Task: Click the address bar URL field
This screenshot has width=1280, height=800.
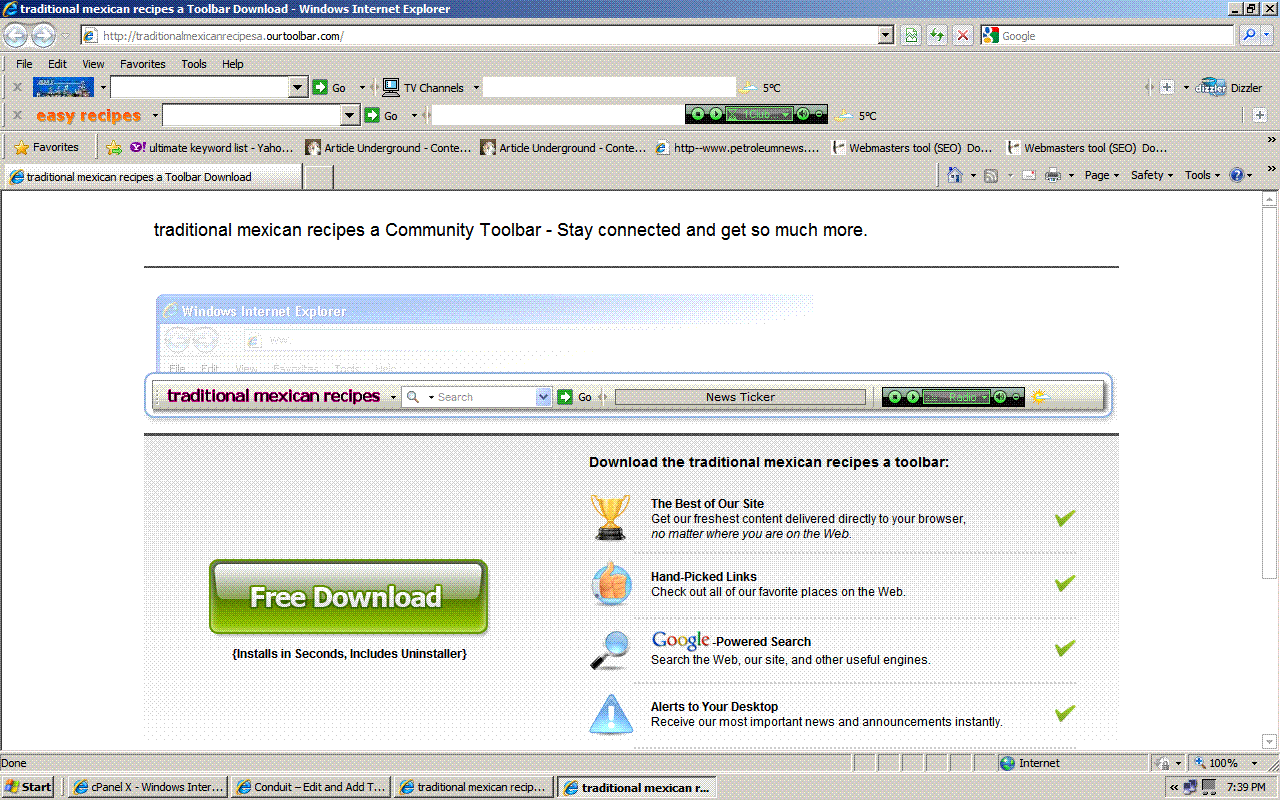Action: (x=485, y=36)
